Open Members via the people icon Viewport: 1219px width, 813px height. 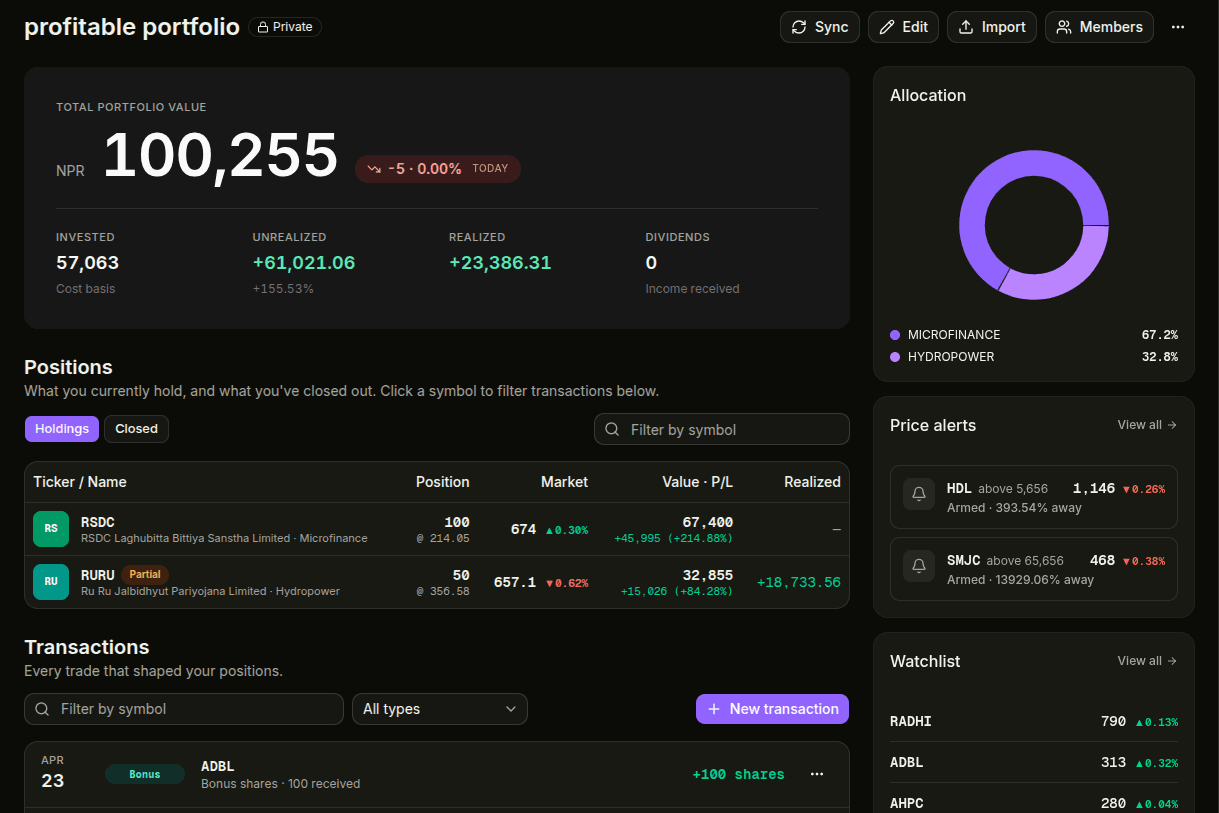[1064, 27]
